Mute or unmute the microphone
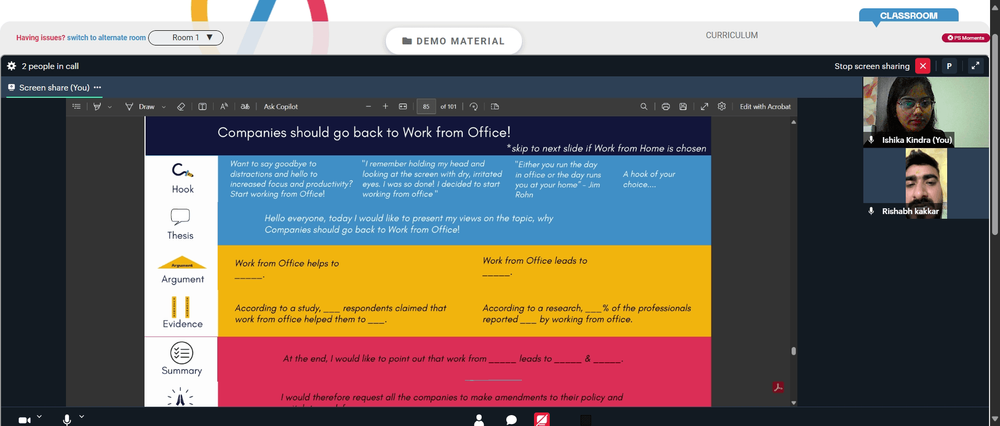1000x426 pixels. click(67, 420)
